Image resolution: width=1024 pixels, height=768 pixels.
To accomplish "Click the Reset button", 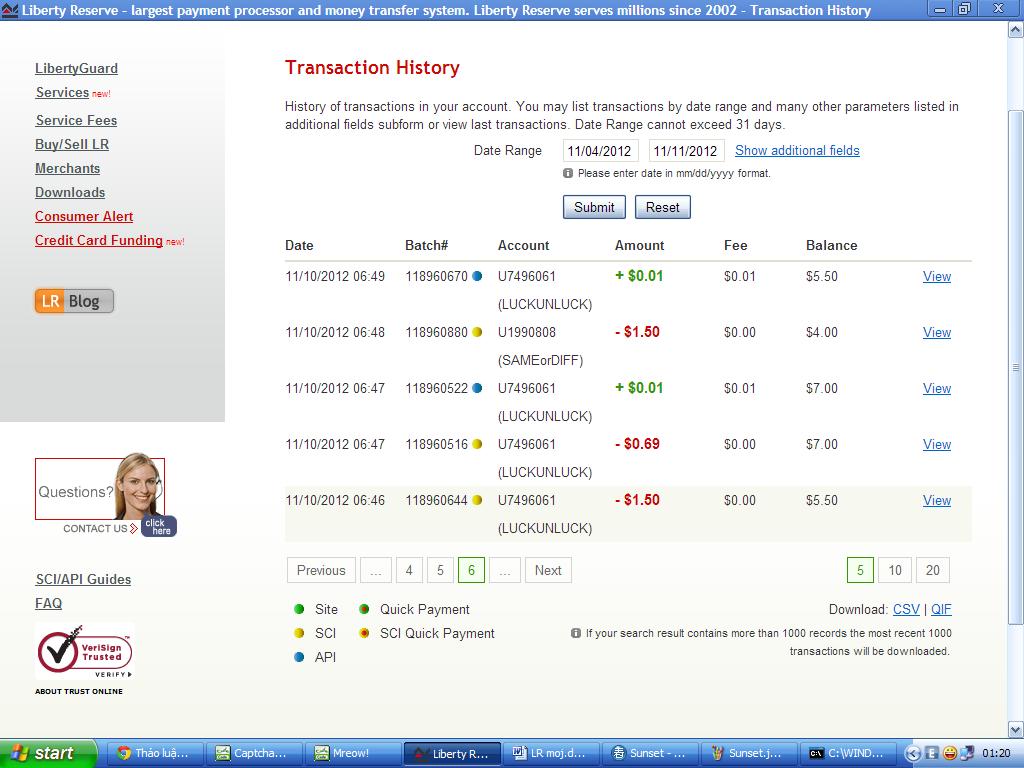I will [x=662, y=207].
